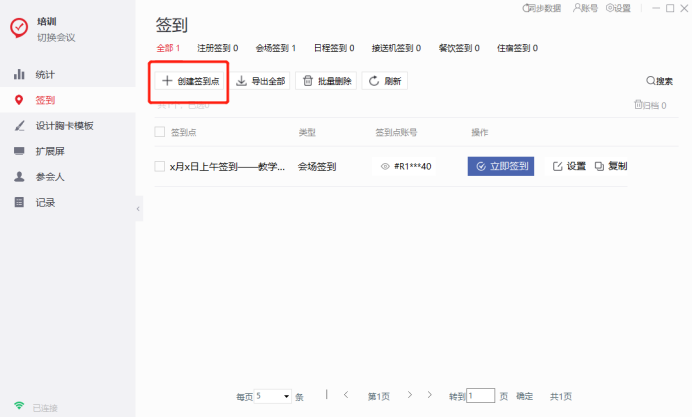This screenshot has width=693, height=417.
Task: Click 创建签到点 create check-in point button
Action: 190,81
